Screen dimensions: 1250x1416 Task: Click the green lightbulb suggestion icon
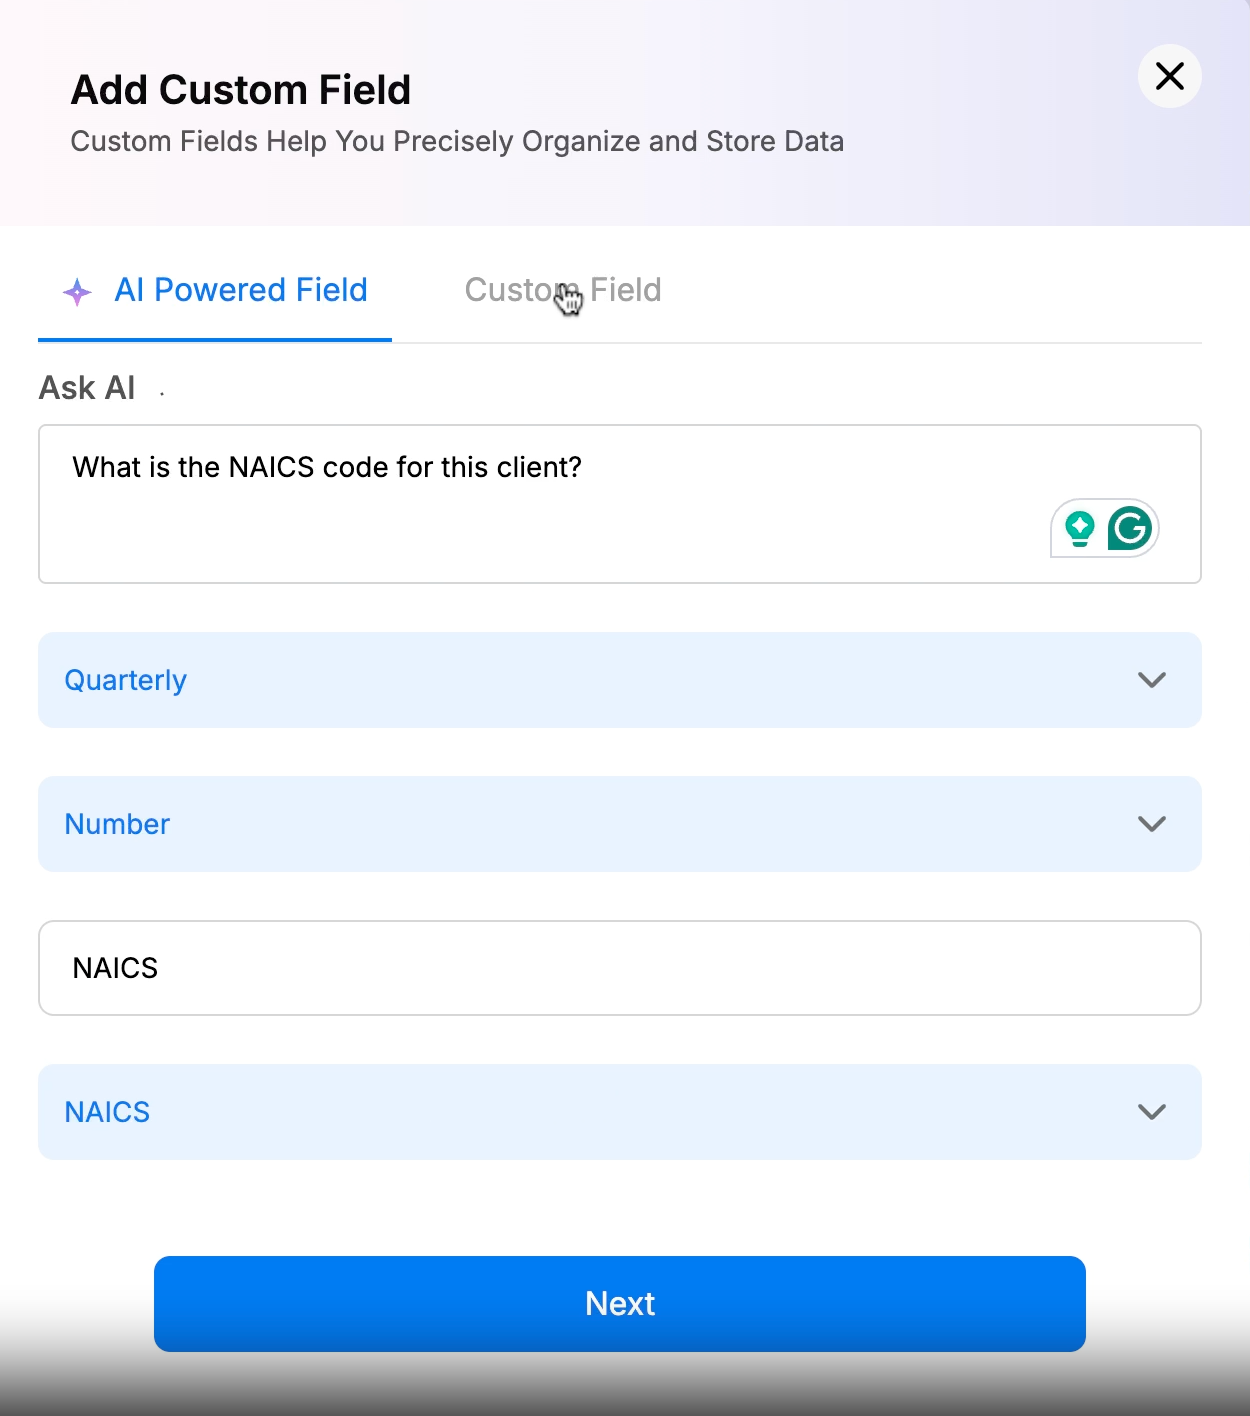coord(1079,528)
